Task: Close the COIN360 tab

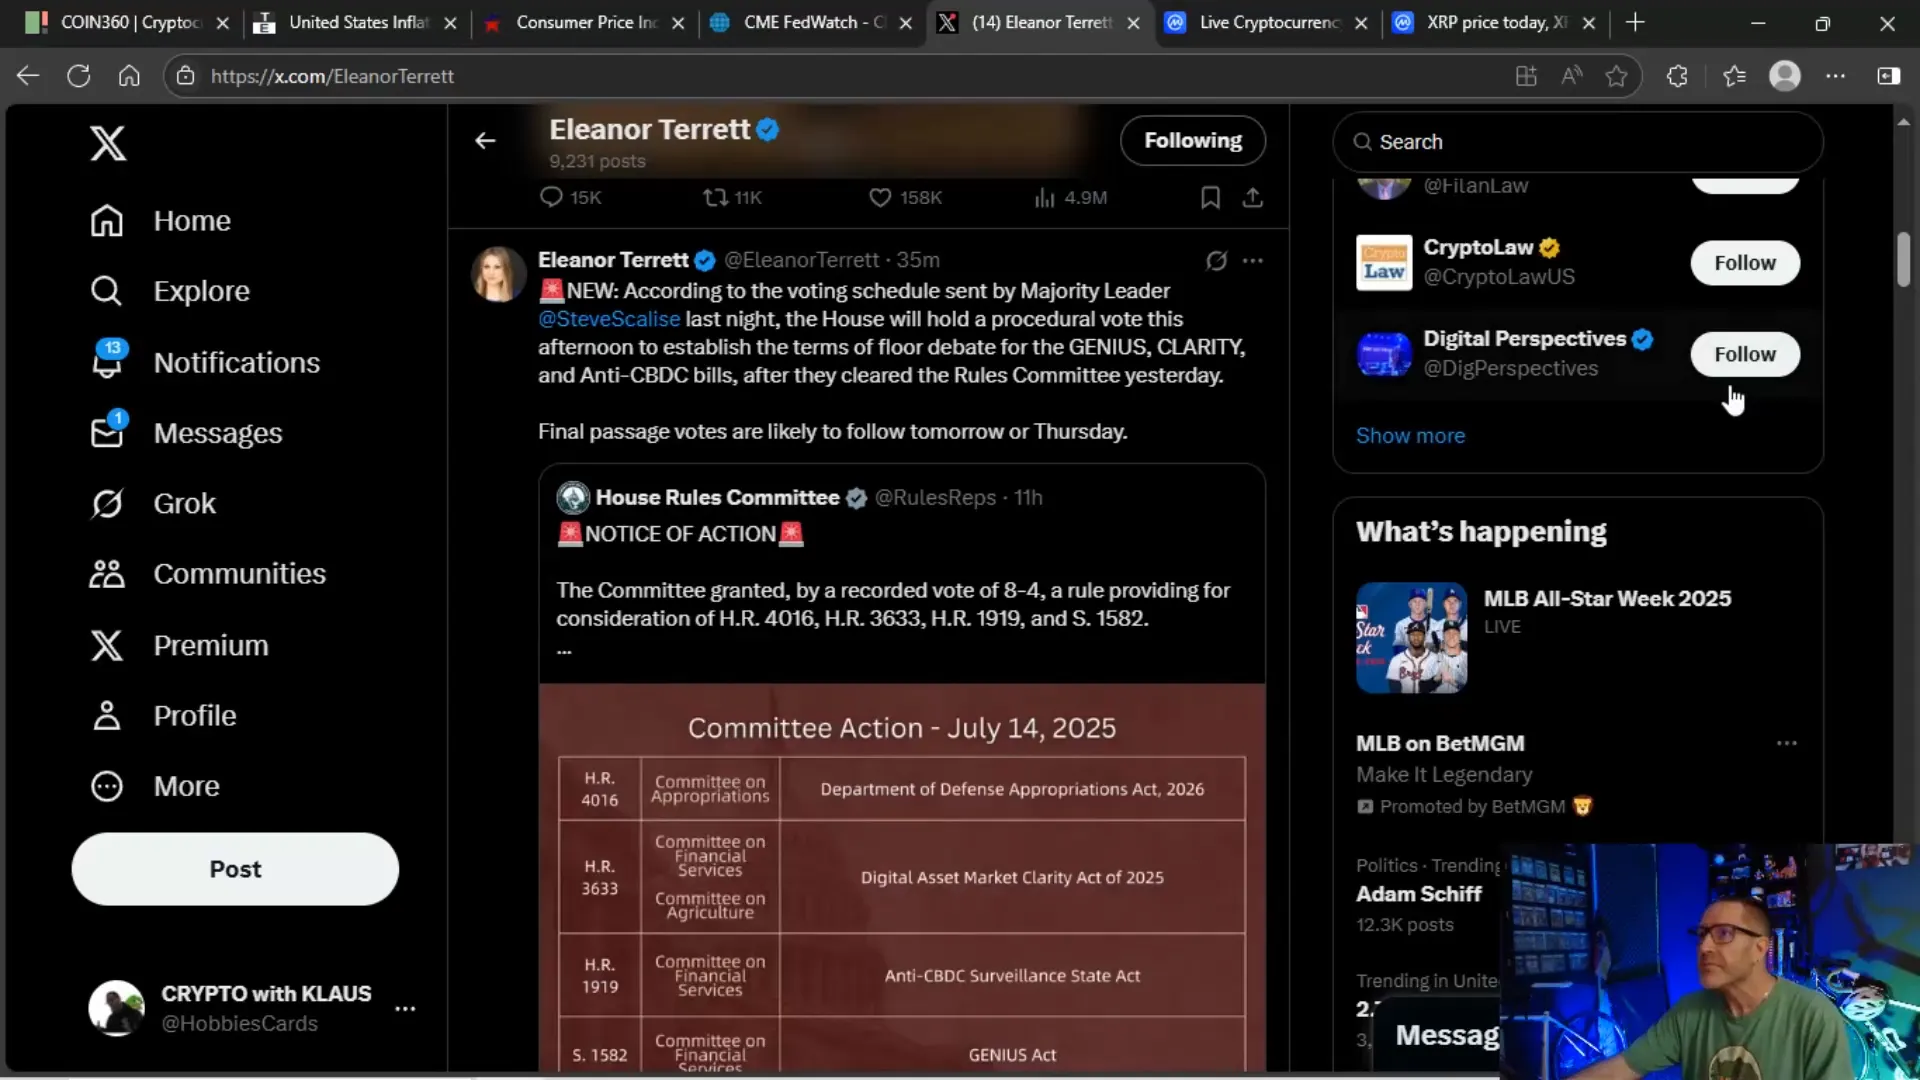Action: click(x=223, y=23)
